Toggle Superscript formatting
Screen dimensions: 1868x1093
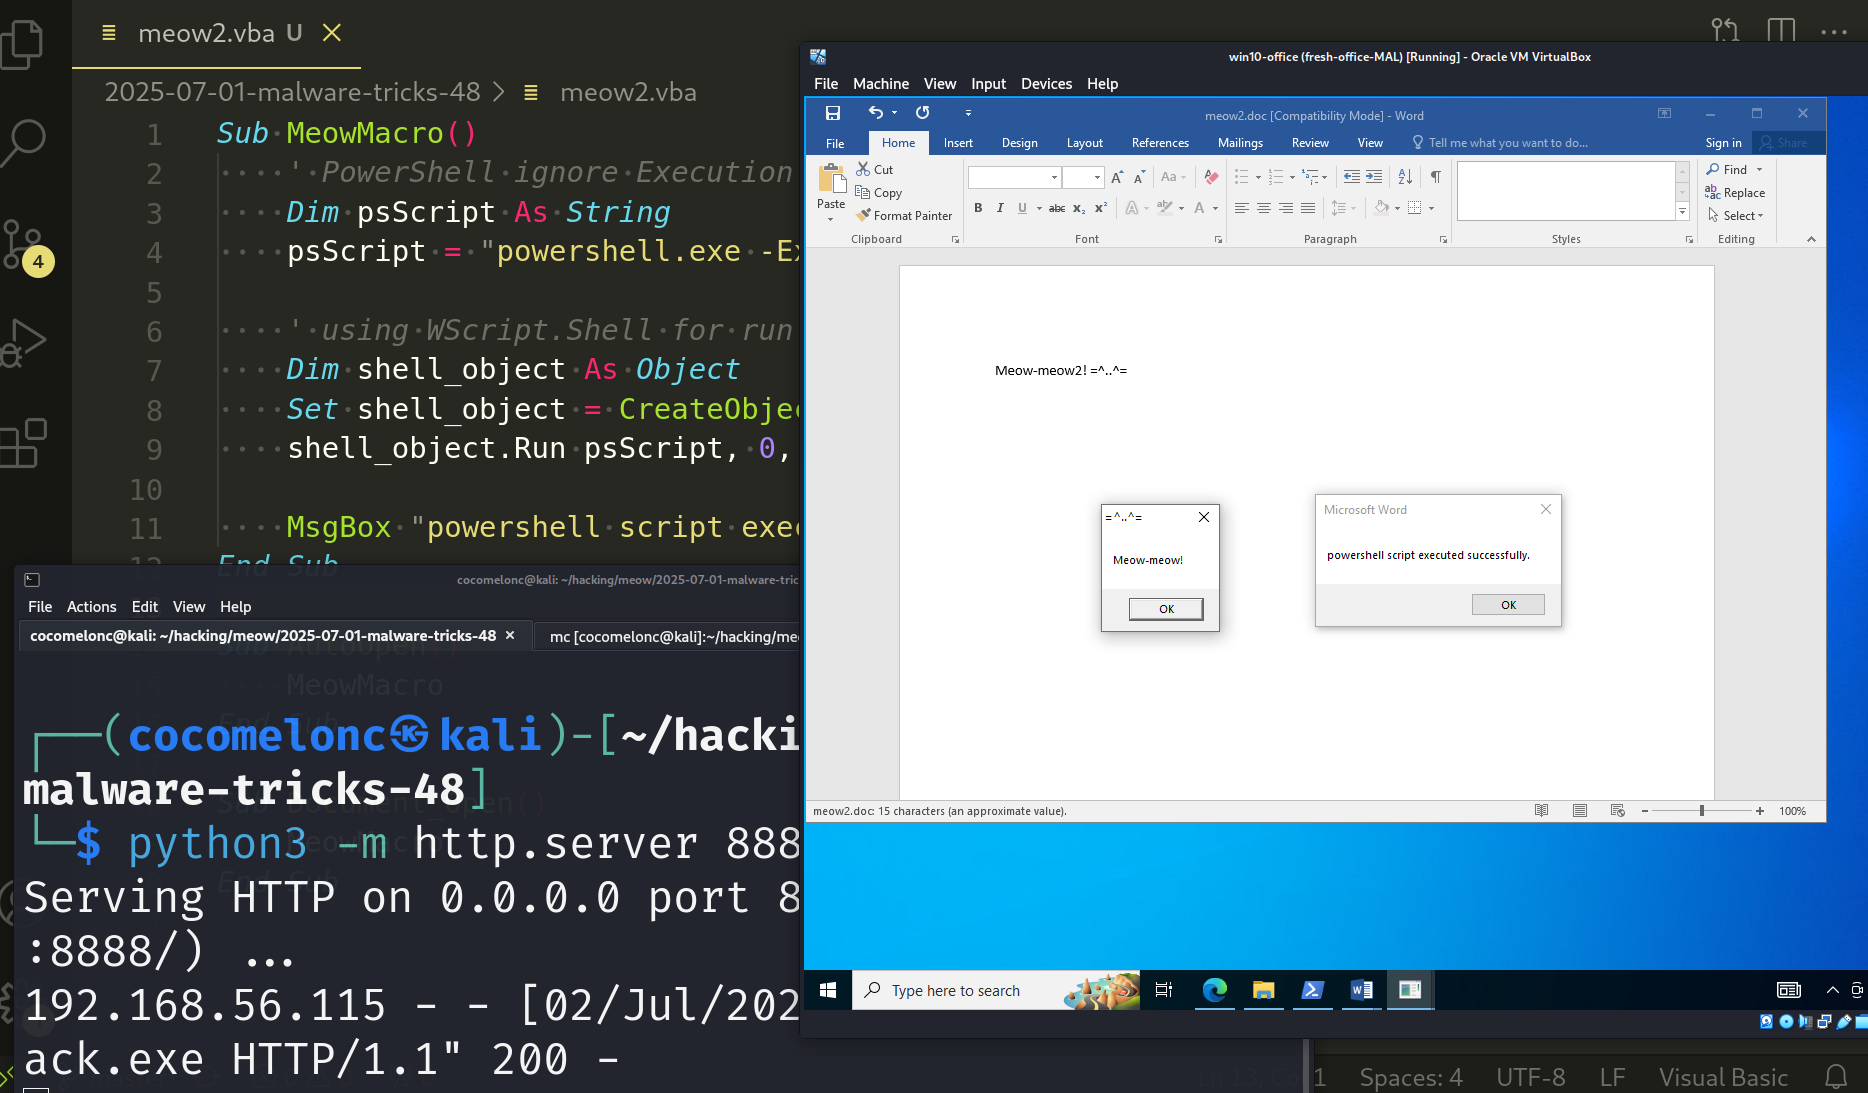1101,208
